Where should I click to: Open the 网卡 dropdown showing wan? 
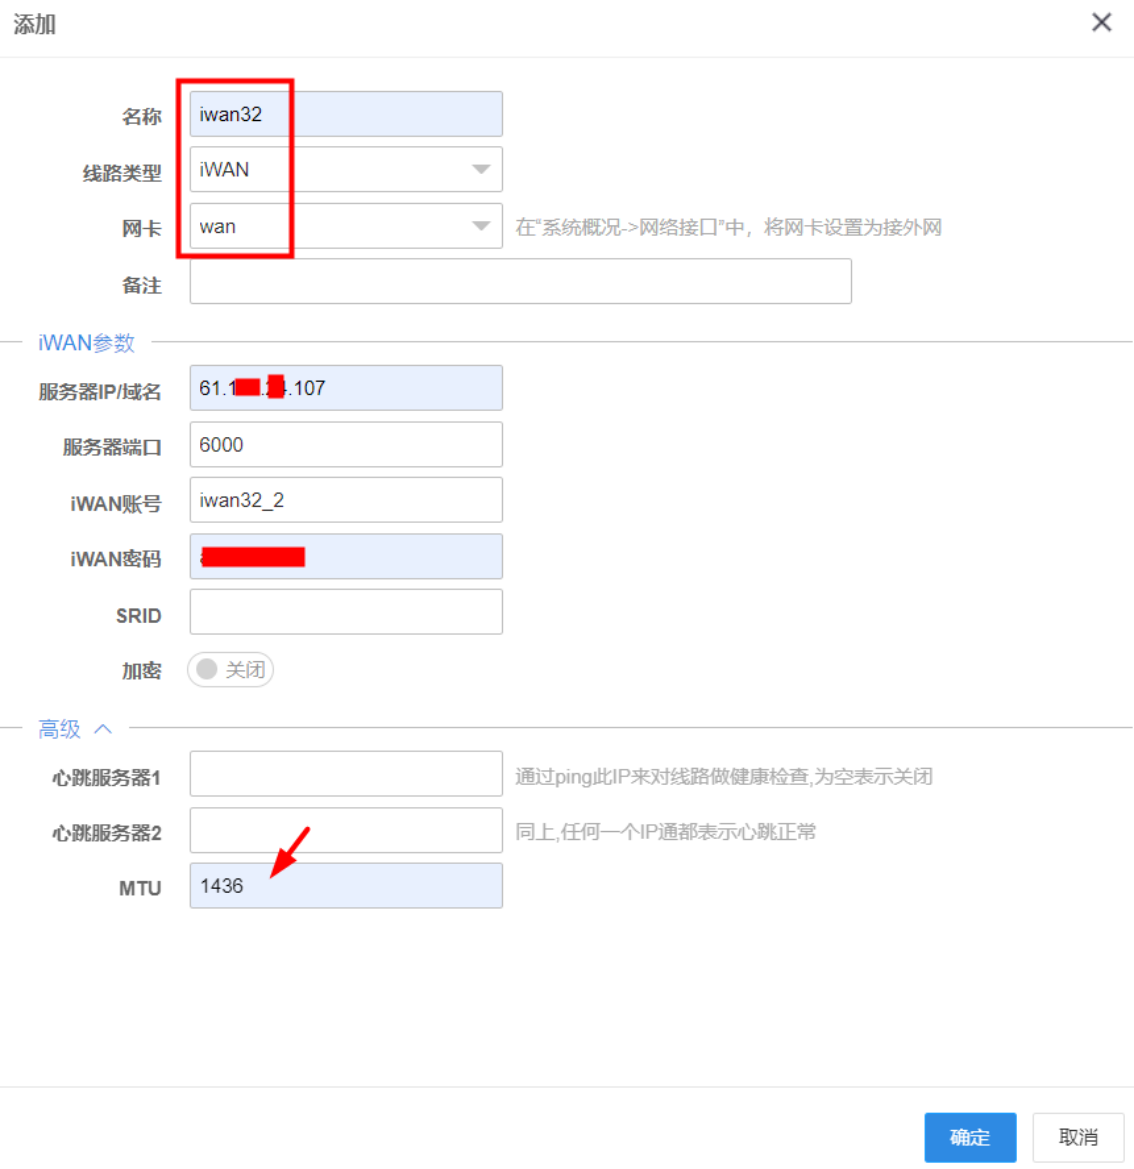point(346,226)
